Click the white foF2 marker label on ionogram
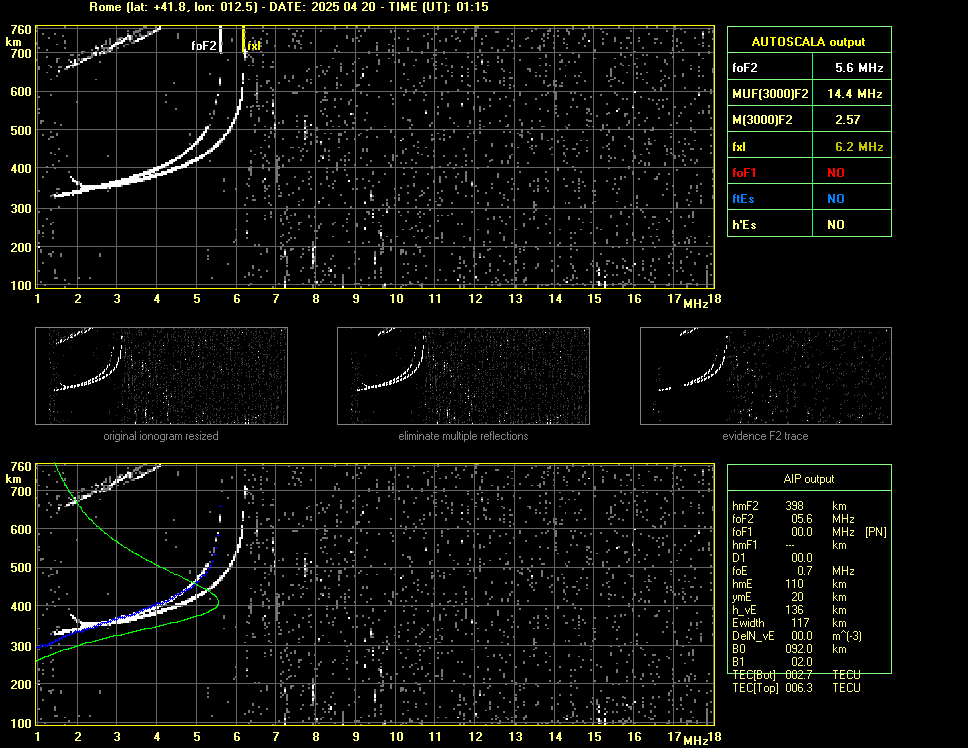Image resolution: width=968 pixels, height=748 pixels. (x=204, y=46)
